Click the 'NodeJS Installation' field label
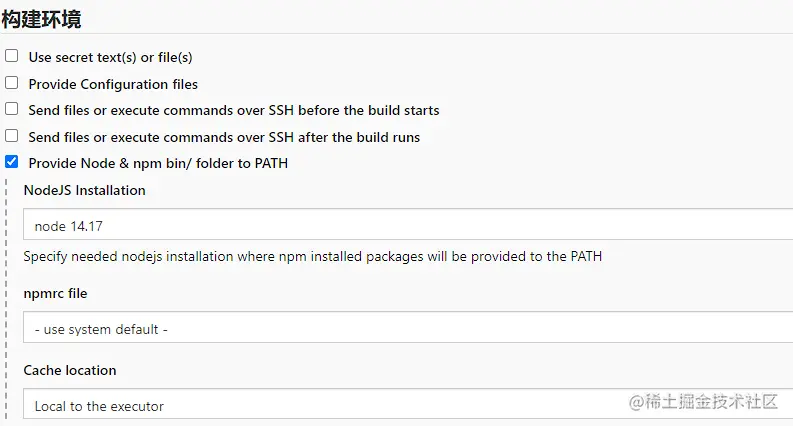 pyautogui.click(x=84, y=190)
